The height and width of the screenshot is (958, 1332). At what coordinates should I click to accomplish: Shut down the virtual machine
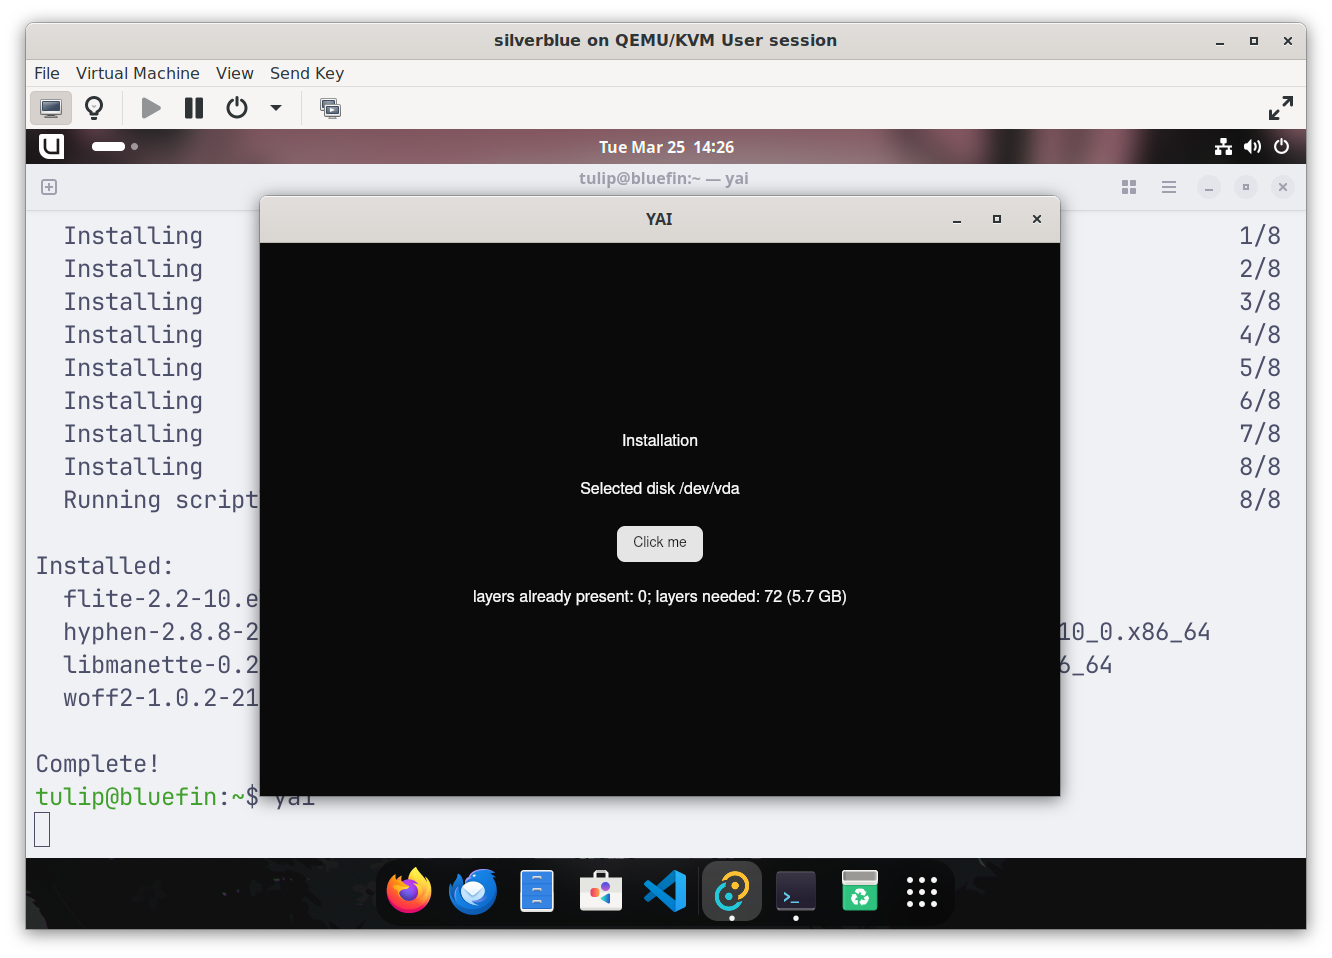[x=237, y=108]
